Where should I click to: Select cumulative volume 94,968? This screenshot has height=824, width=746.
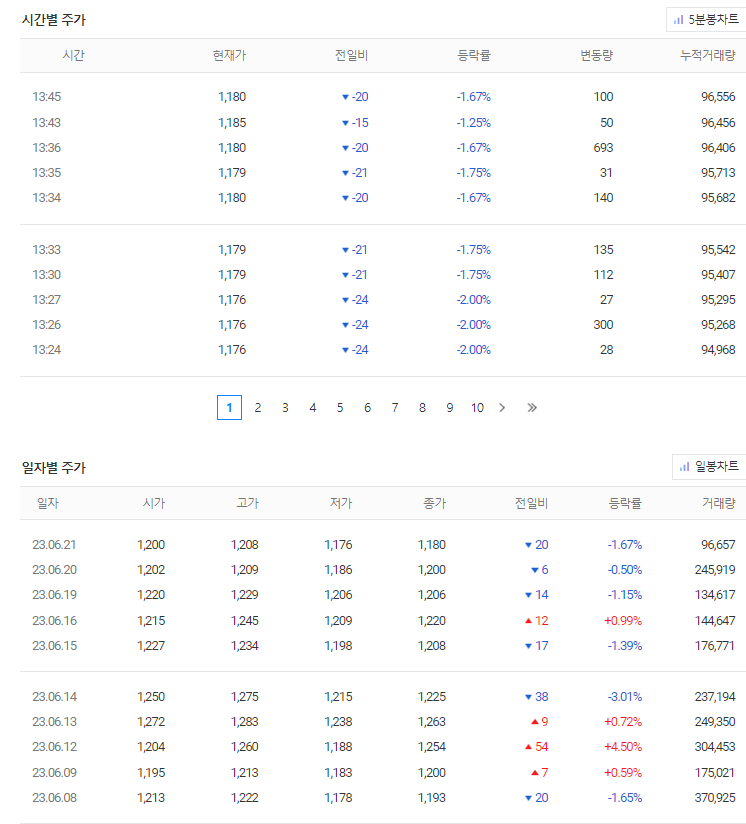pyautogui.click(x=718, y=349)
